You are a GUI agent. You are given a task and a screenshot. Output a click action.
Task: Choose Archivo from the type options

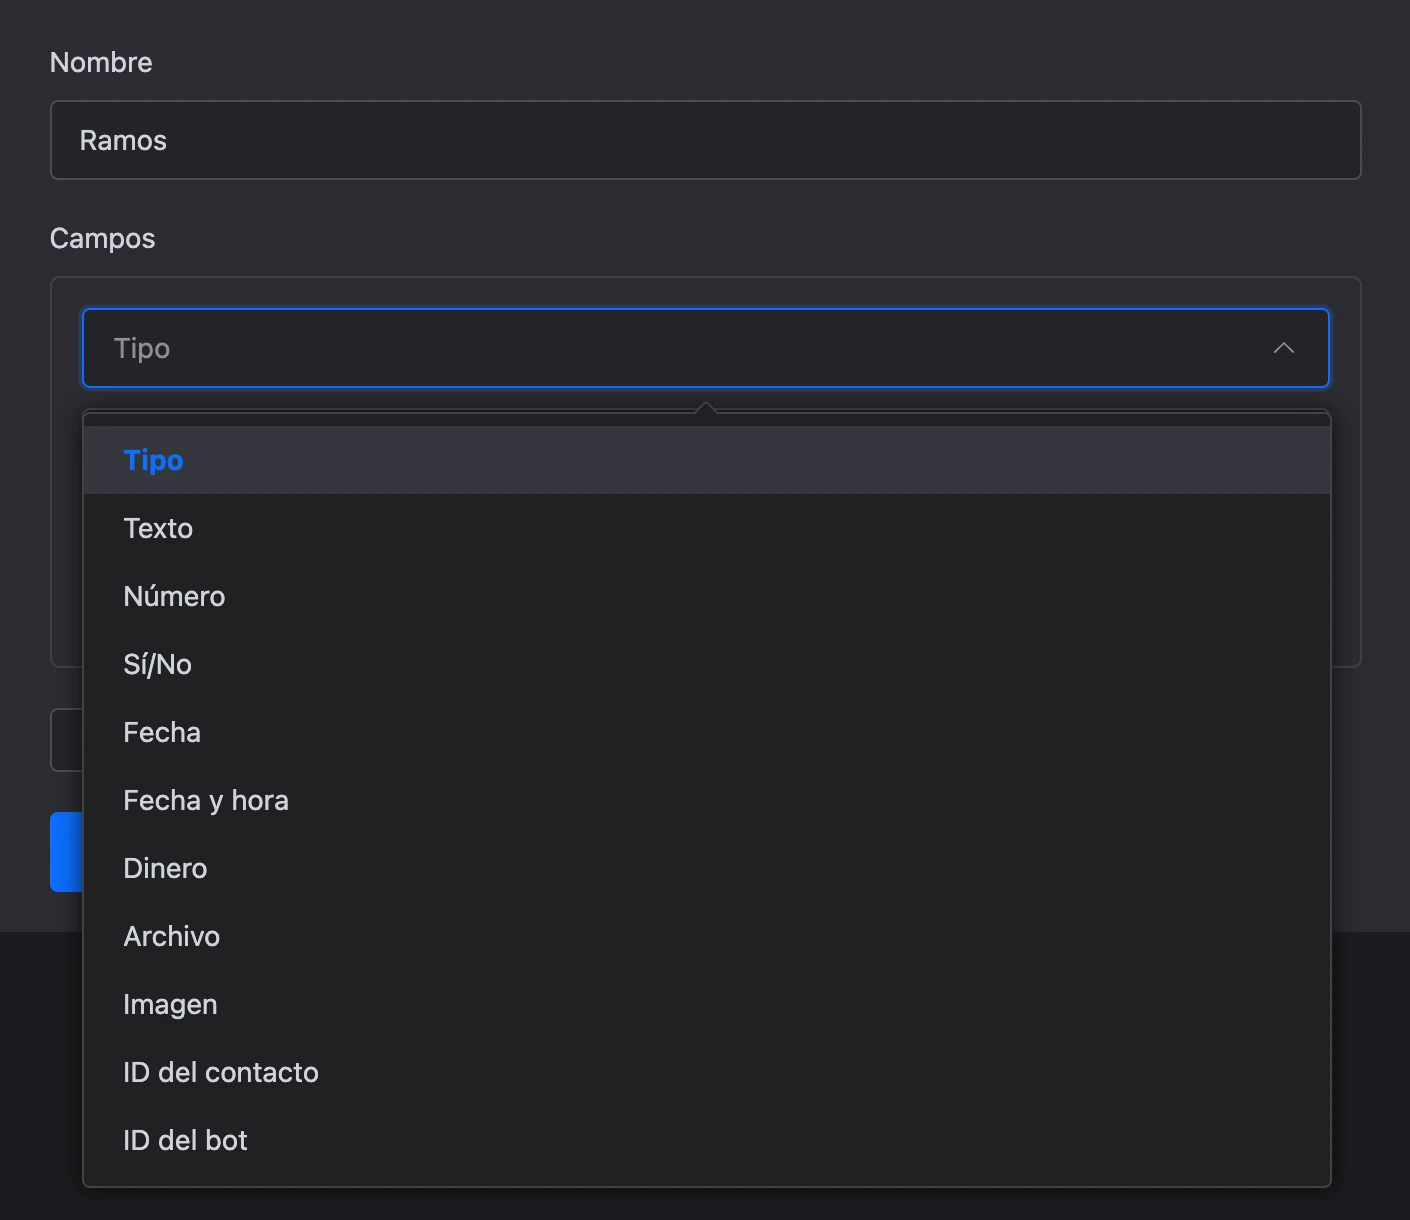pyautogui.click(x=706, y=936)
